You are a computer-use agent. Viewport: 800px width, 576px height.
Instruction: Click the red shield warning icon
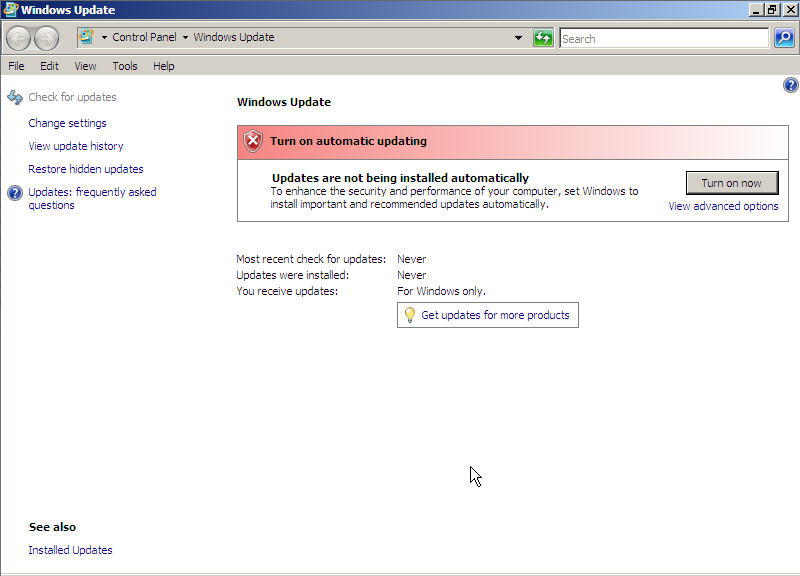click(x=253, y=141)
